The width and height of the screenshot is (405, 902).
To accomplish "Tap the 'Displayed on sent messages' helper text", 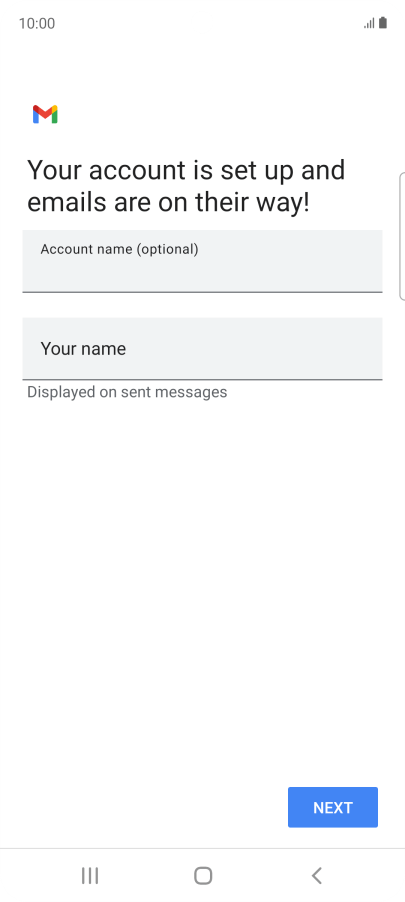I will [x=127, y=392].
